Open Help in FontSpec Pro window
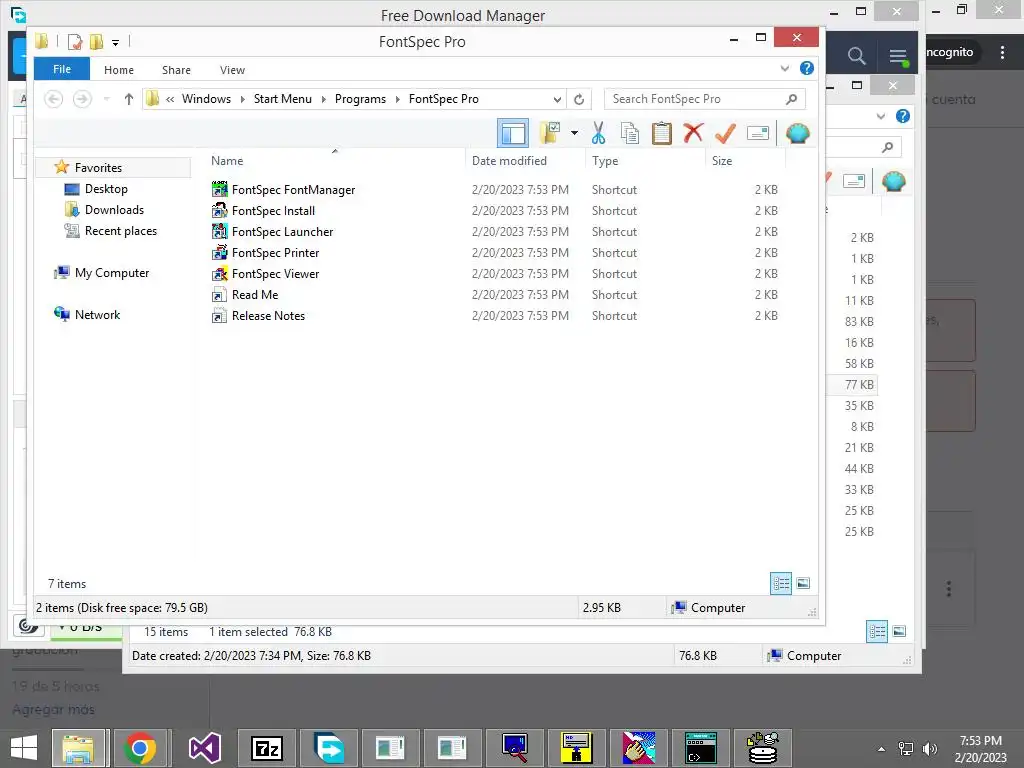The image size is (1024, 768). 807,68
